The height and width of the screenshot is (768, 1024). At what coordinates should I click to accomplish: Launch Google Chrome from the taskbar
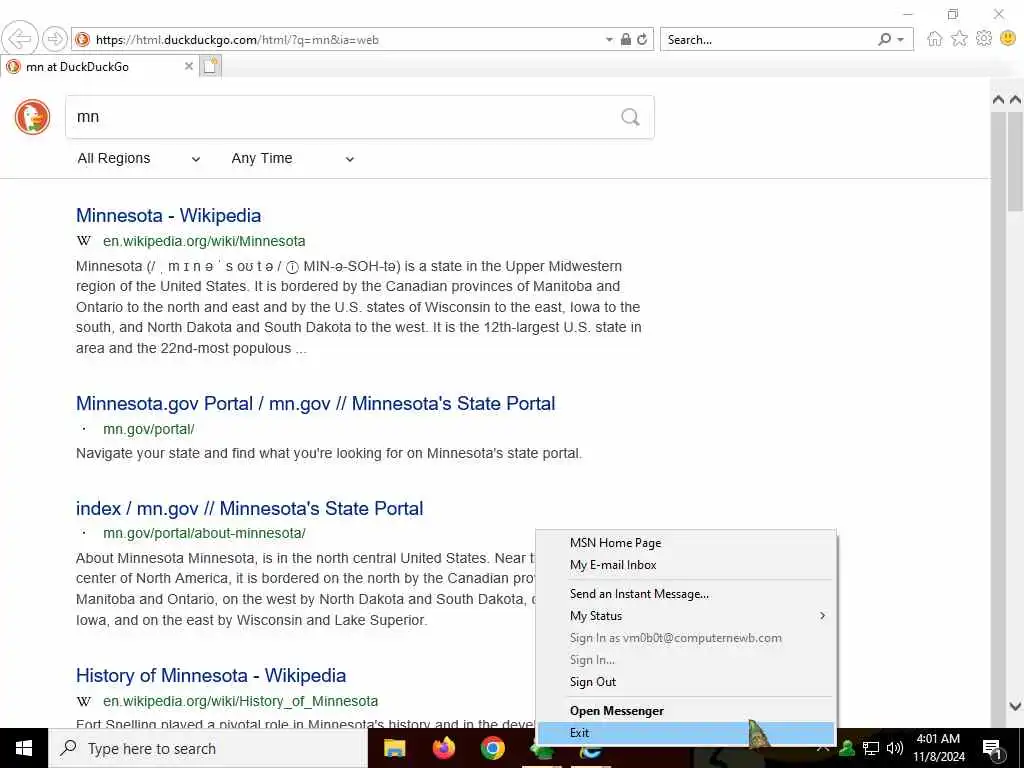pos(492,748)
